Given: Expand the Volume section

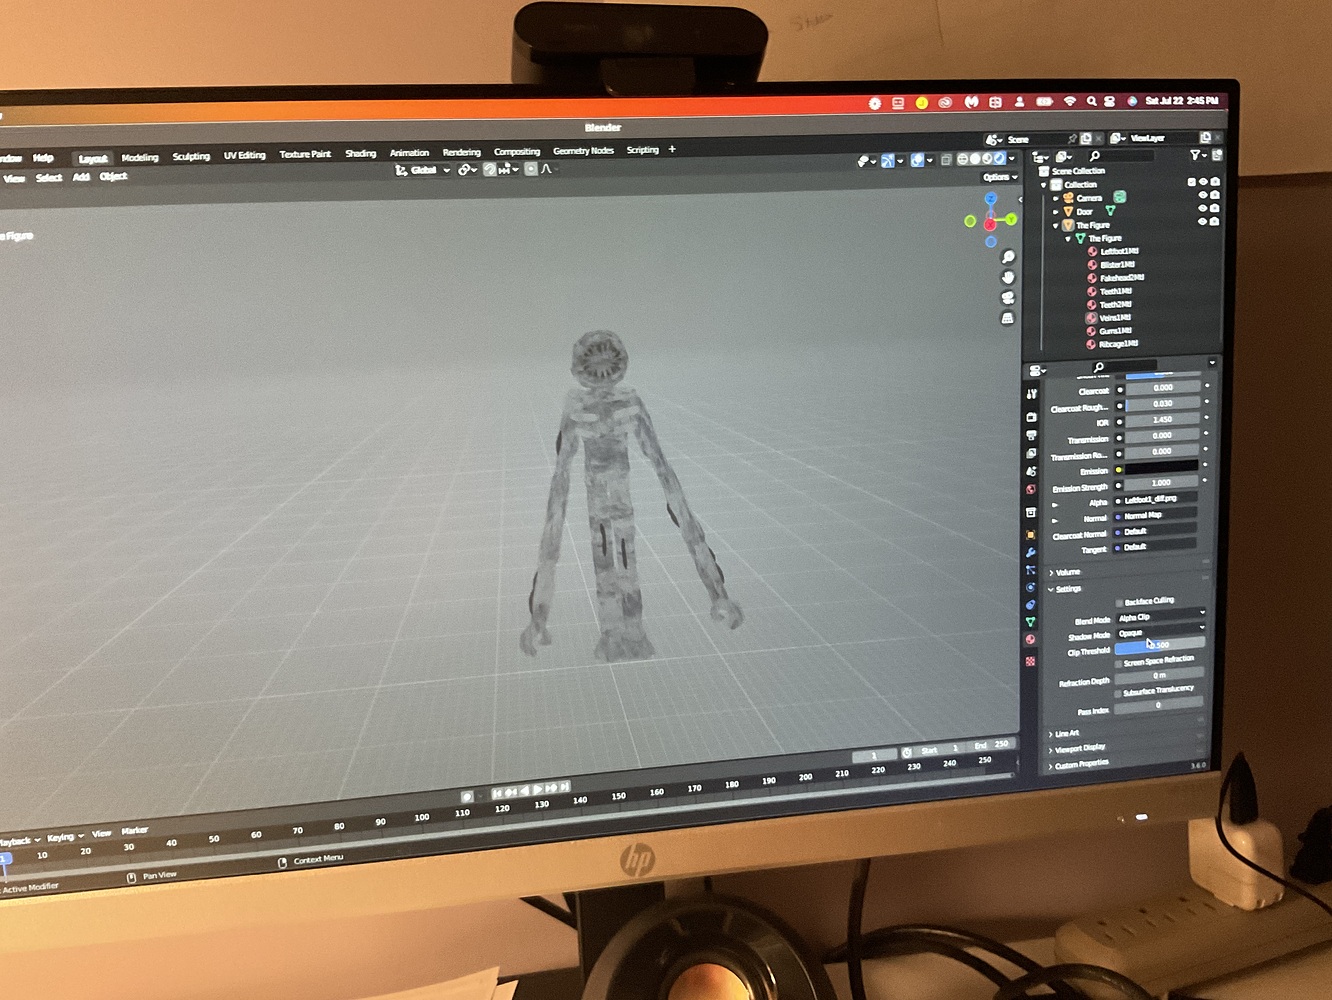Looking at the screenshot, I should click(x=1062, y=572).
